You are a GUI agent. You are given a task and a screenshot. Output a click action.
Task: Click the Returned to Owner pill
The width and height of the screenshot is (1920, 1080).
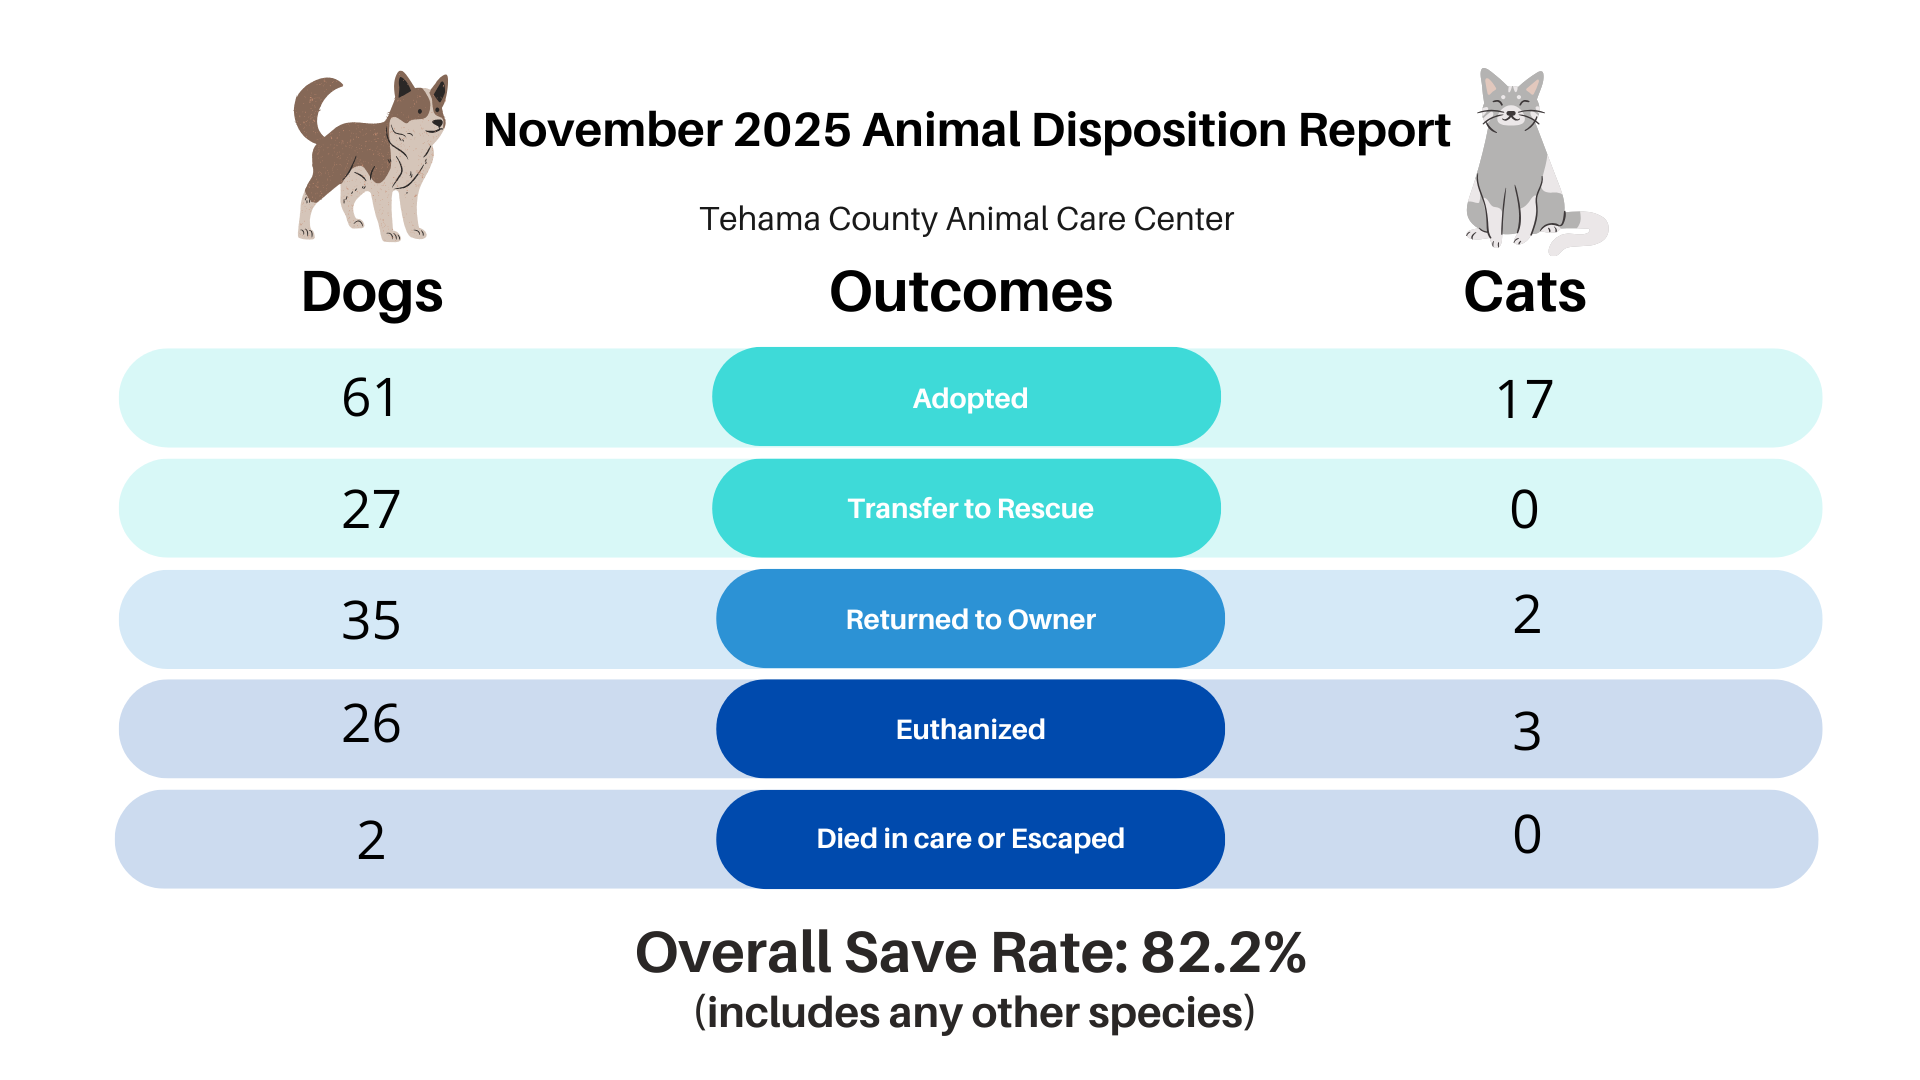[970, 619]
